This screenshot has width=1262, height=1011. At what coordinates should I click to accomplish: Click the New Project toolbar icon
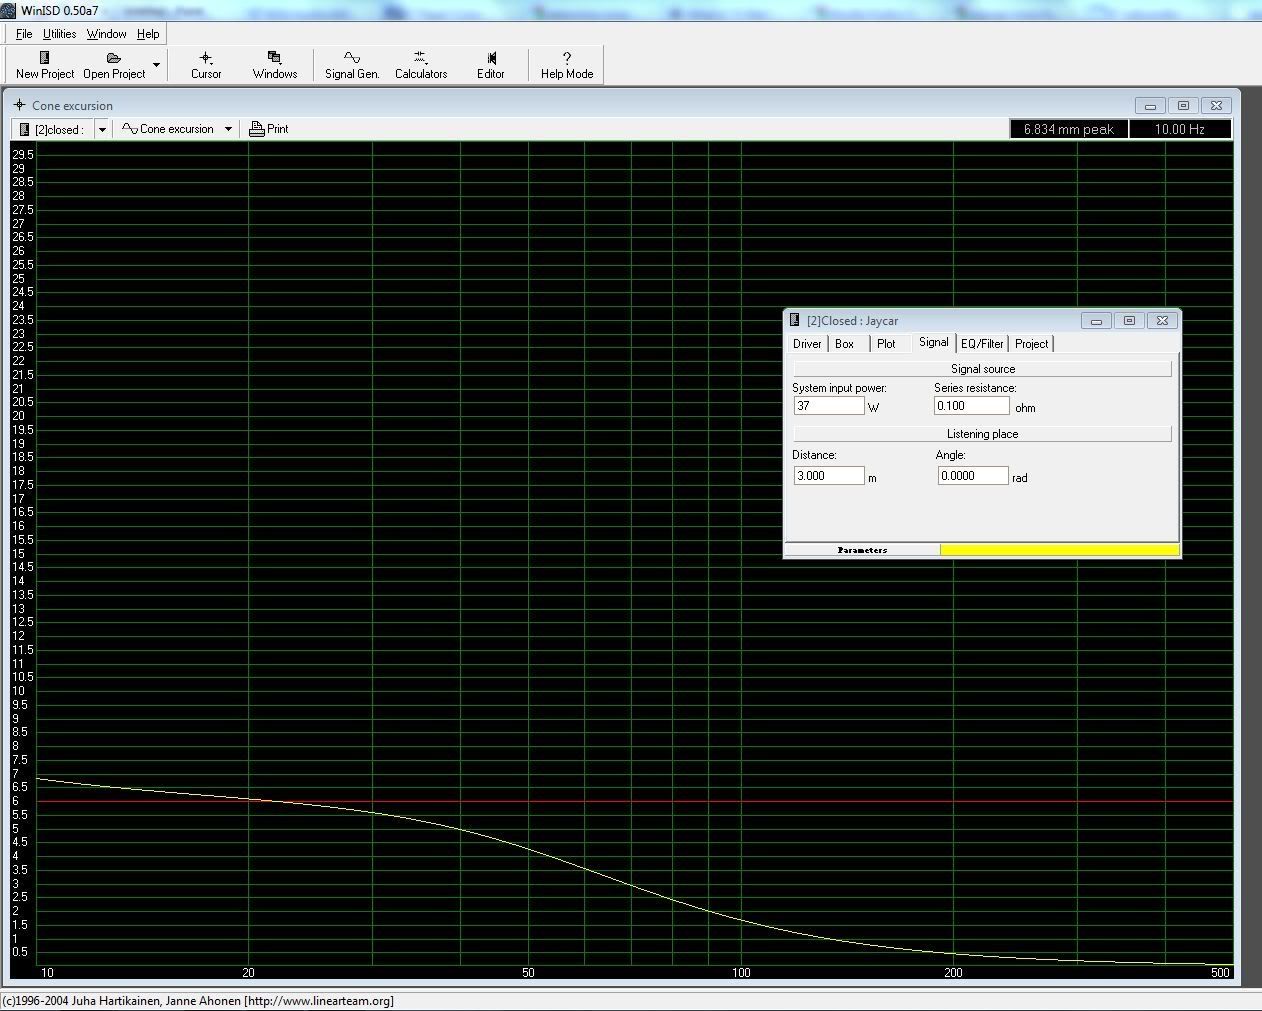tap(45, 65)
